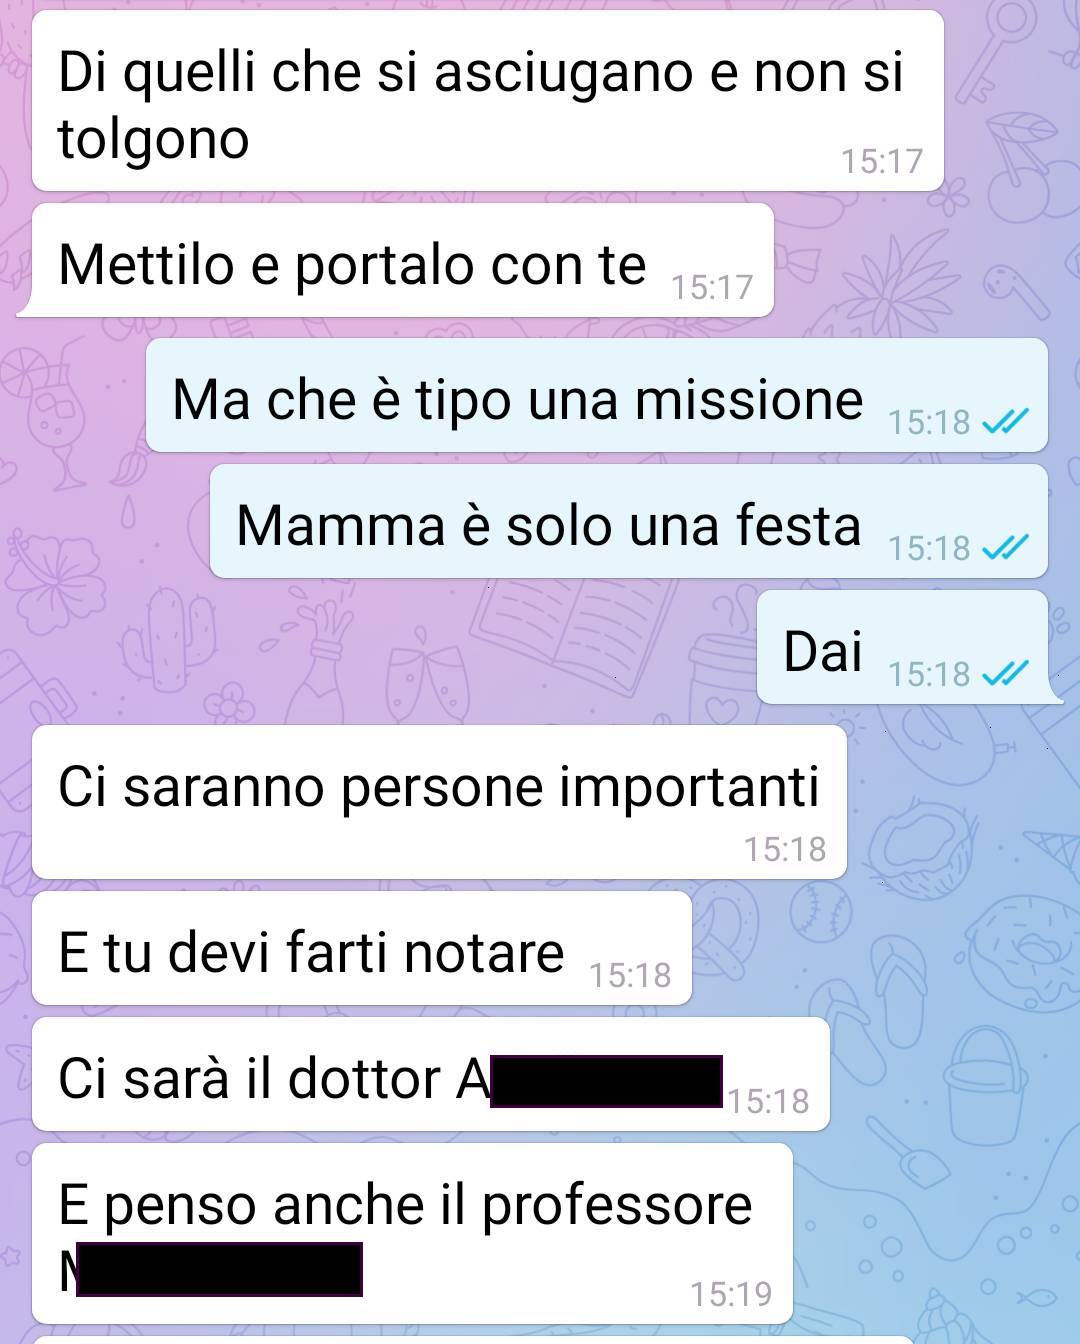
Task: Click the read-receipt ticks next to 'Mamma è solo una festa'
Action: tap(1004, 549)
